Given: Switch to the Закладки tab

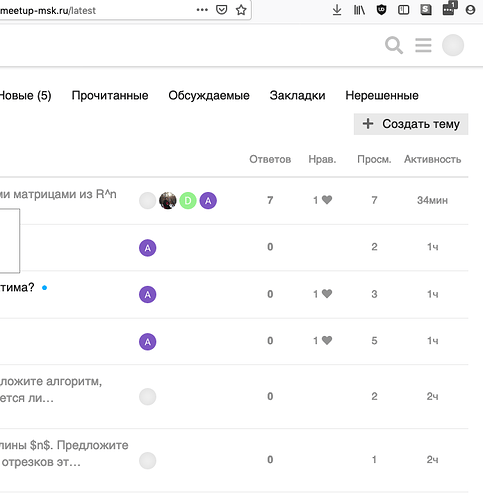Looking at the screenshot, I should click(297, 96).
